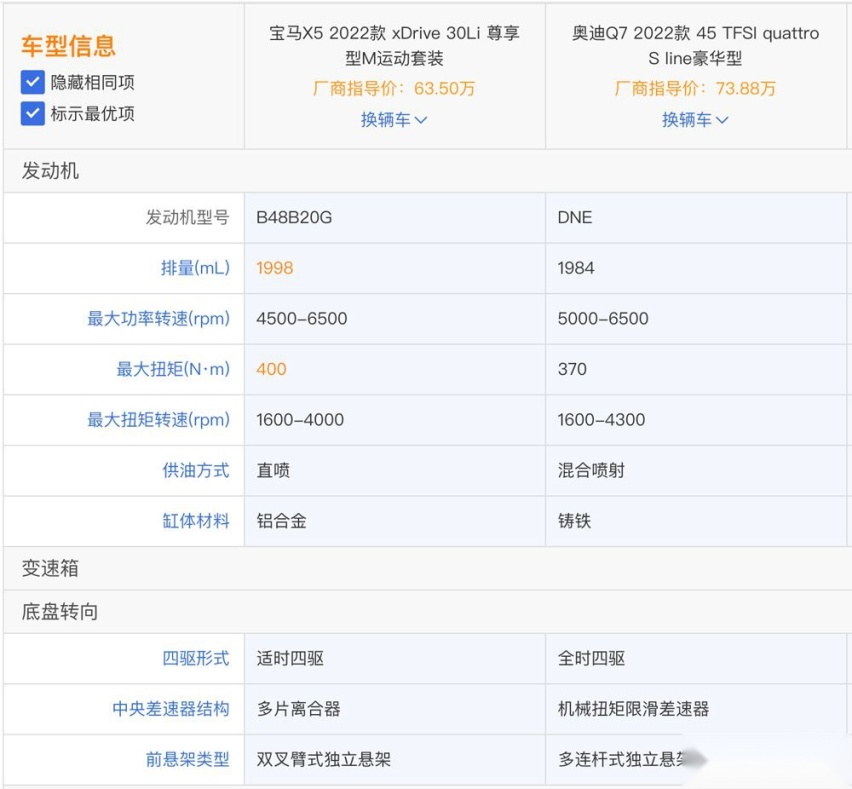Screen dimensions: 852x789
Task: Select the 370 torque value
Action: (x=572, y=369)
